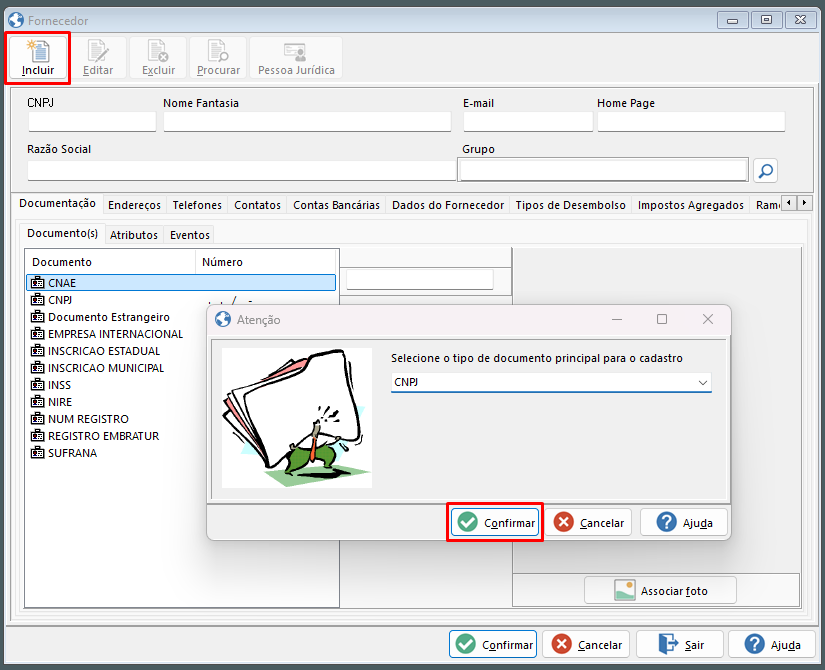
Task: Close the Atenção dialog window
Action: (x=708, y=319)
